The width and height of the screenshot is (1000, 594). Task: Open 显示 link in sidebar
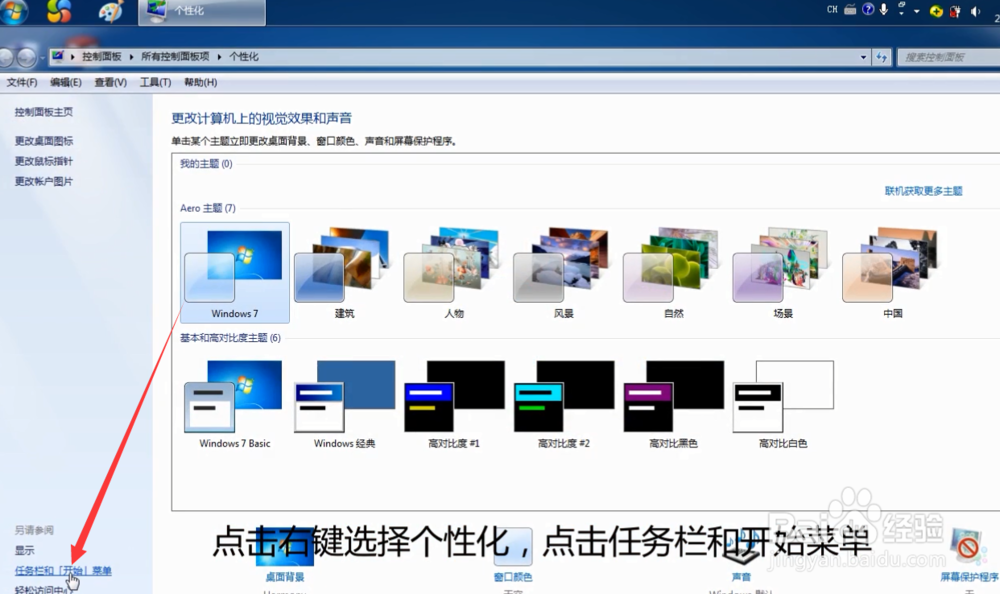point(25,550)
